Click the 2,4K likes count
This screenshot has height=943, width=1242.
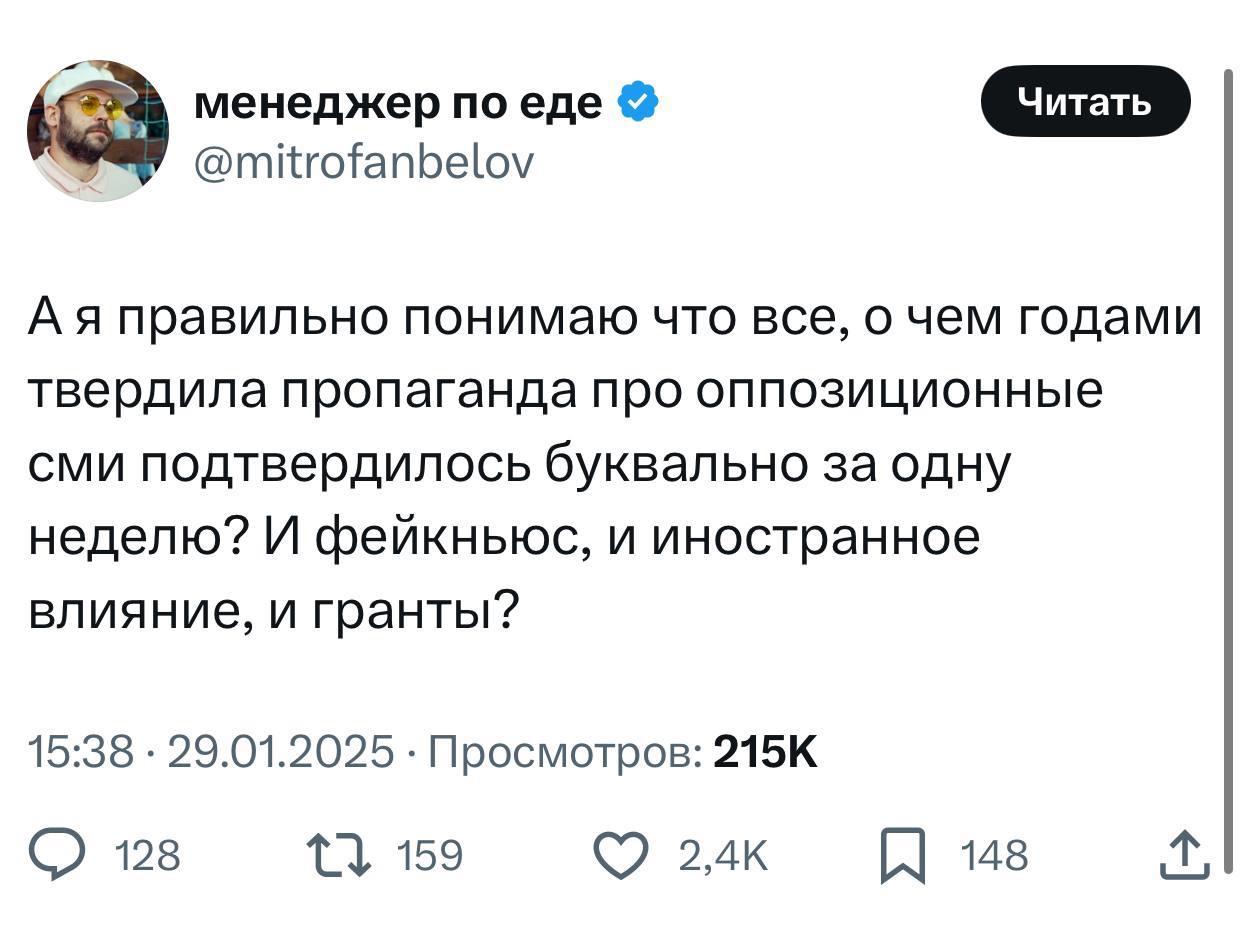(x=722, y=857)
